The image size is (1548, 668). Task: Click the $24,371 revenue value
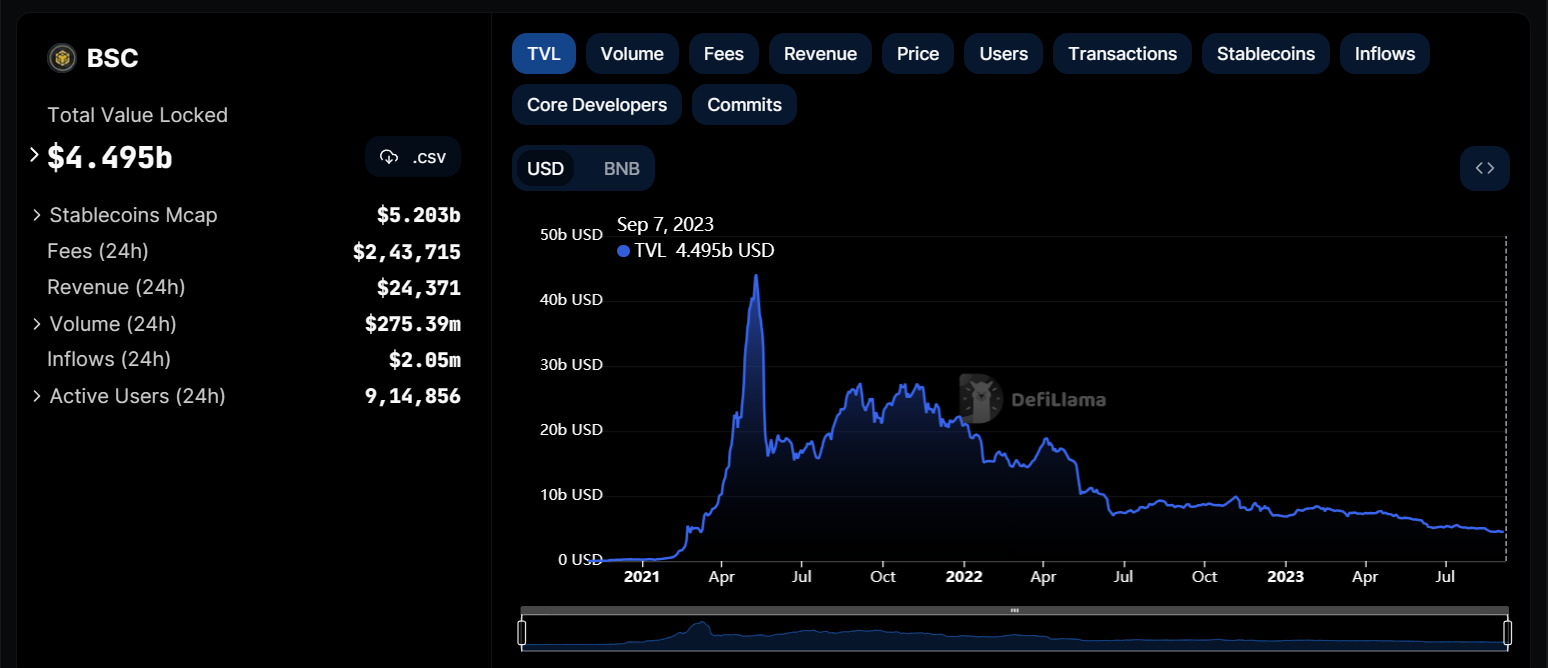coord(419,288)
